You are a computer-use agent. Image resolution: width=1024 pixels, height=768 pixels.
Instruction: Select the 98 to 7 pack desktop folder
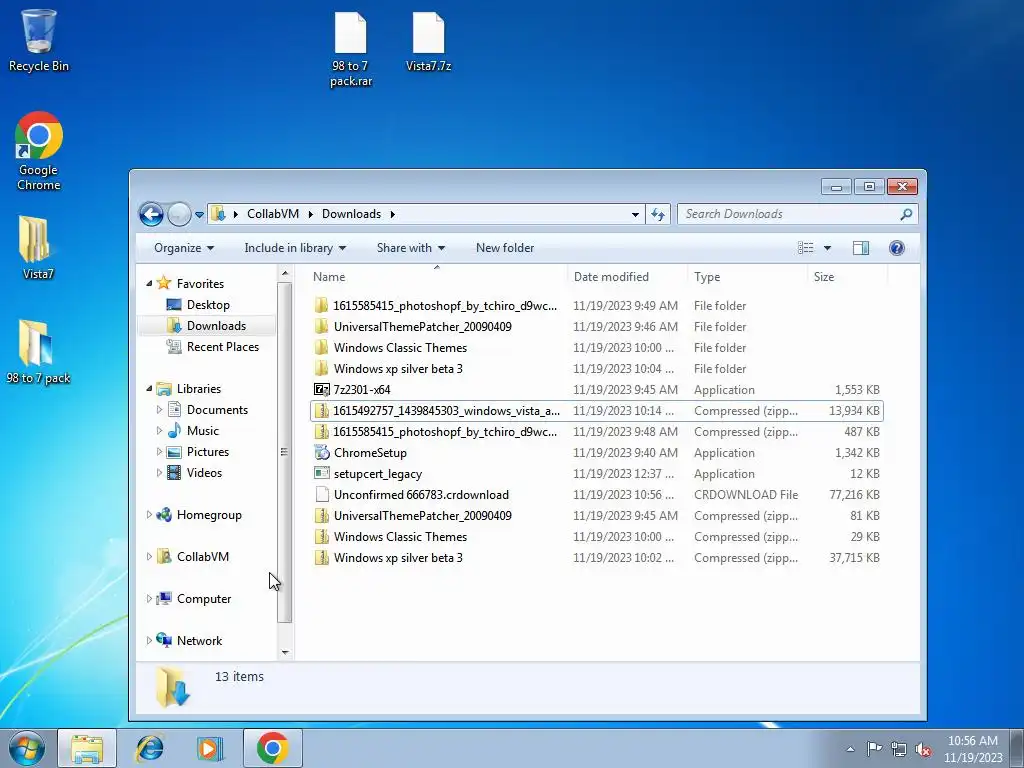pyautogui.click(x=38, y=351)
